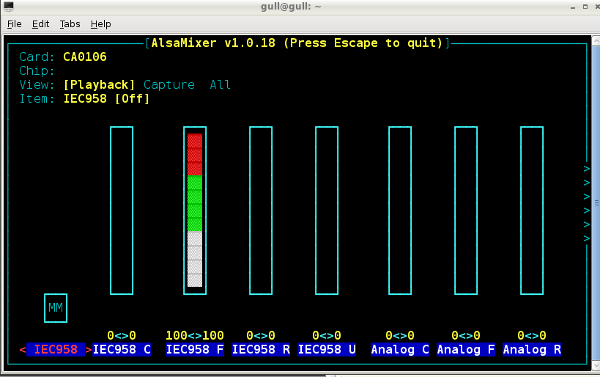Click the IEC958 R channel label
Viewport: 600px width, 377px height.
click(261, 349)
